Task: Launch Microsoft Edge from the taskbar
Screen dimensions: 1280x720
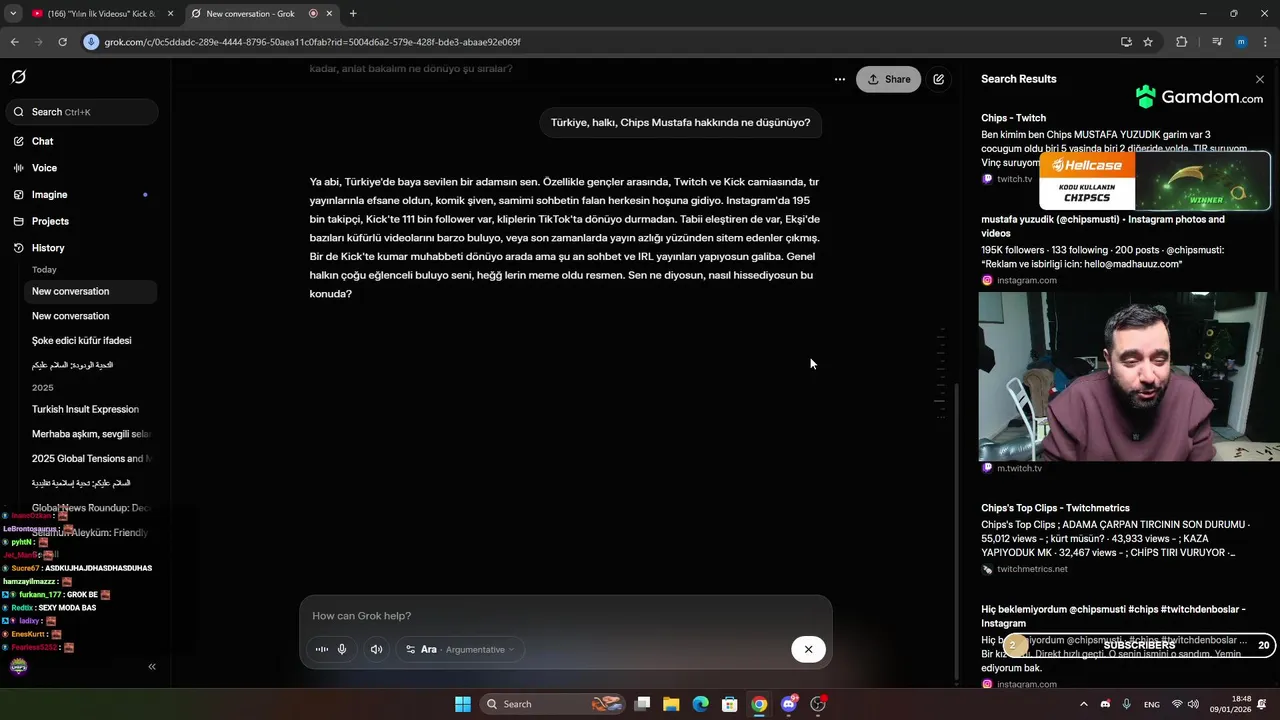Action: click(x=701, y=704)
